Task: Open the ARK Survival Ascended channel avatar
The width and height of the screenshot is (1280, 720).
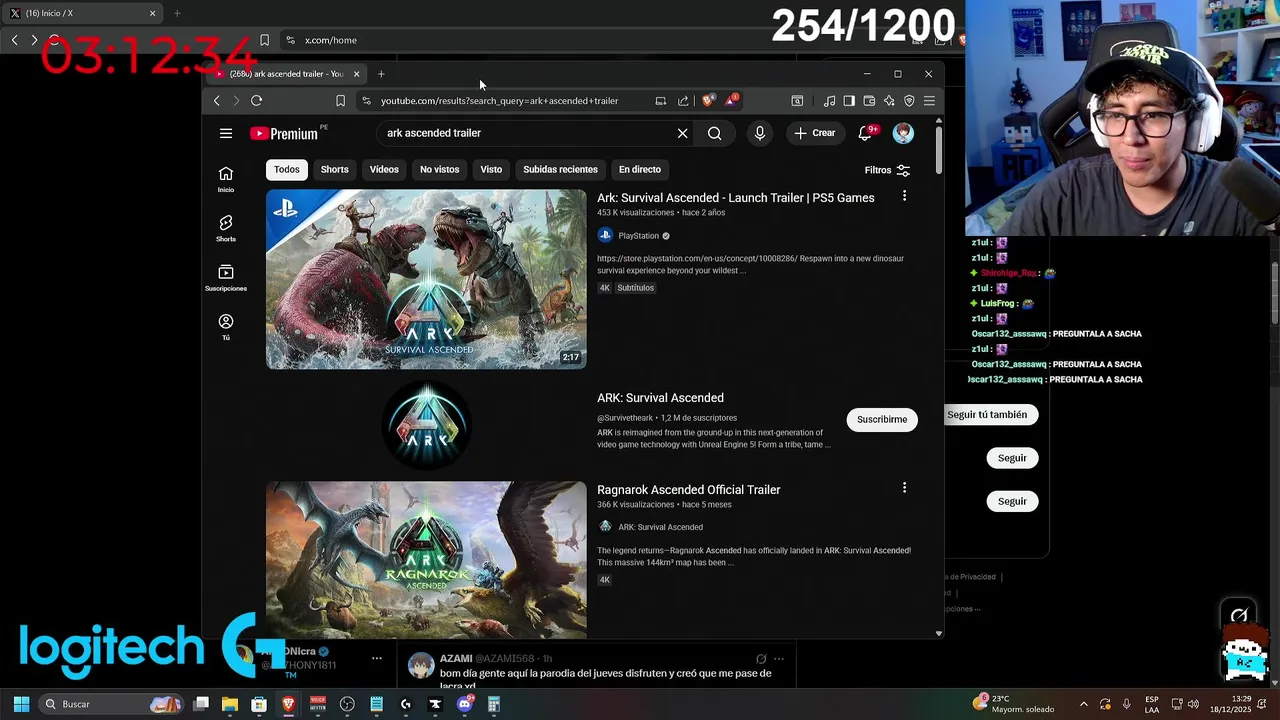Action: pos(426,425)
